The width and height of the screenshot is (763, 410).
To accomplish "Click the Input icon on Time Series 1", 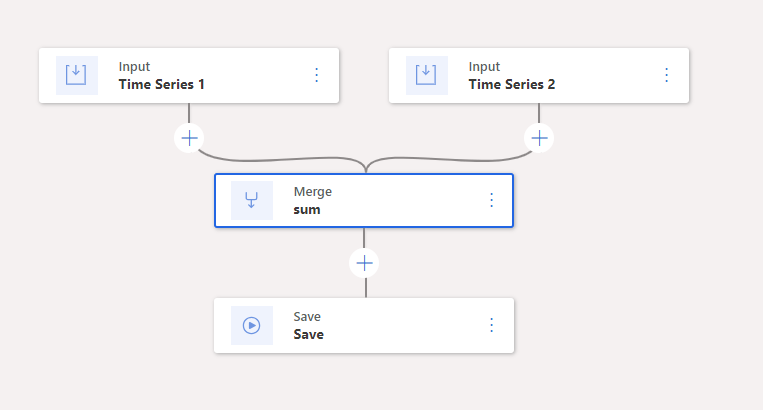I will (77, 75).
